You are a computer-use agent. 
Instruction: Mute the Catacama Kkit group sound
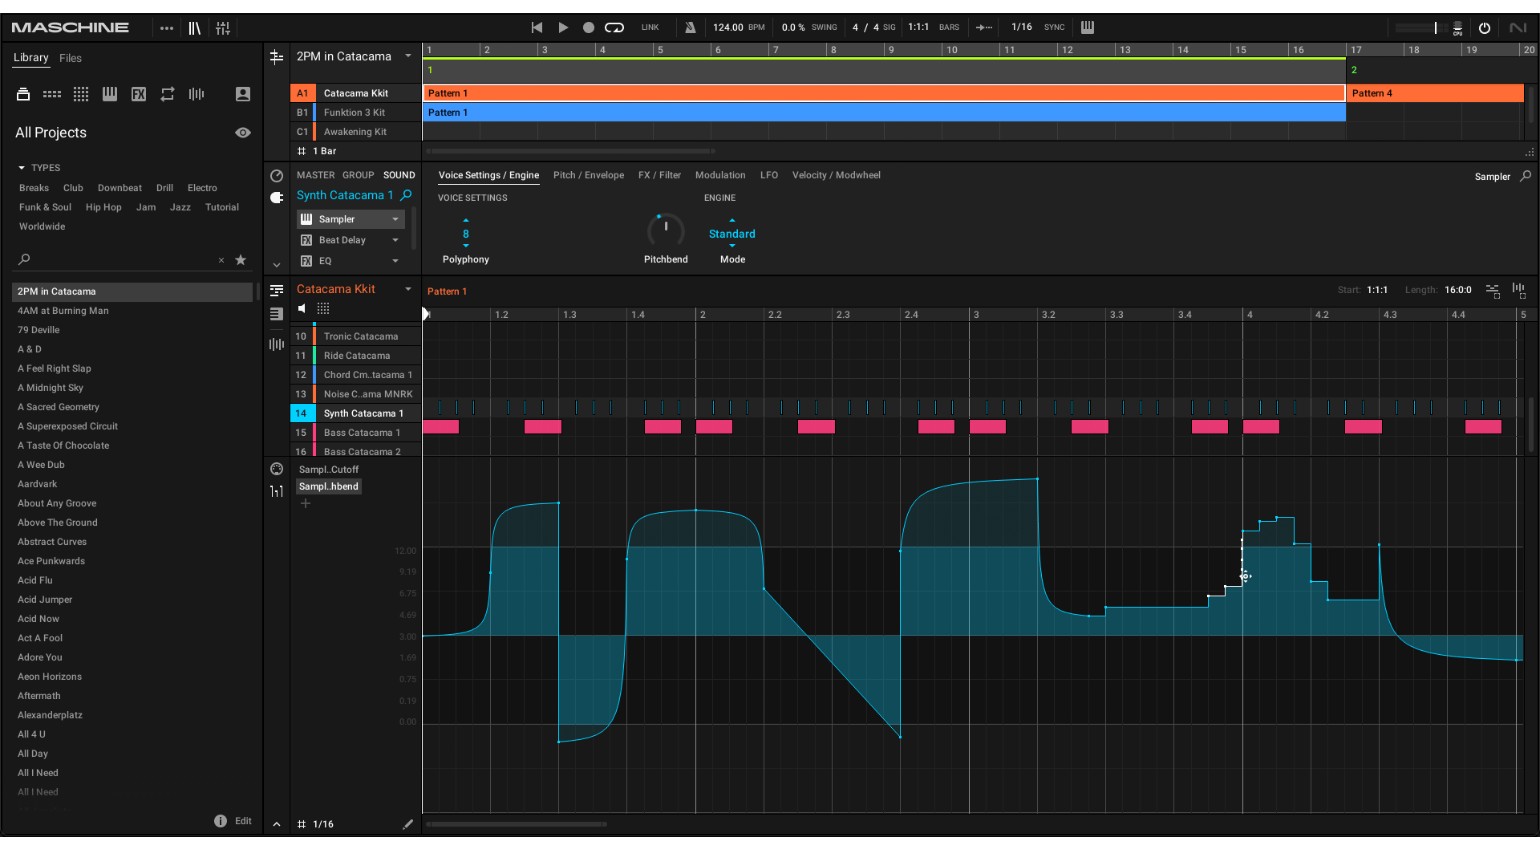[300, 308]
